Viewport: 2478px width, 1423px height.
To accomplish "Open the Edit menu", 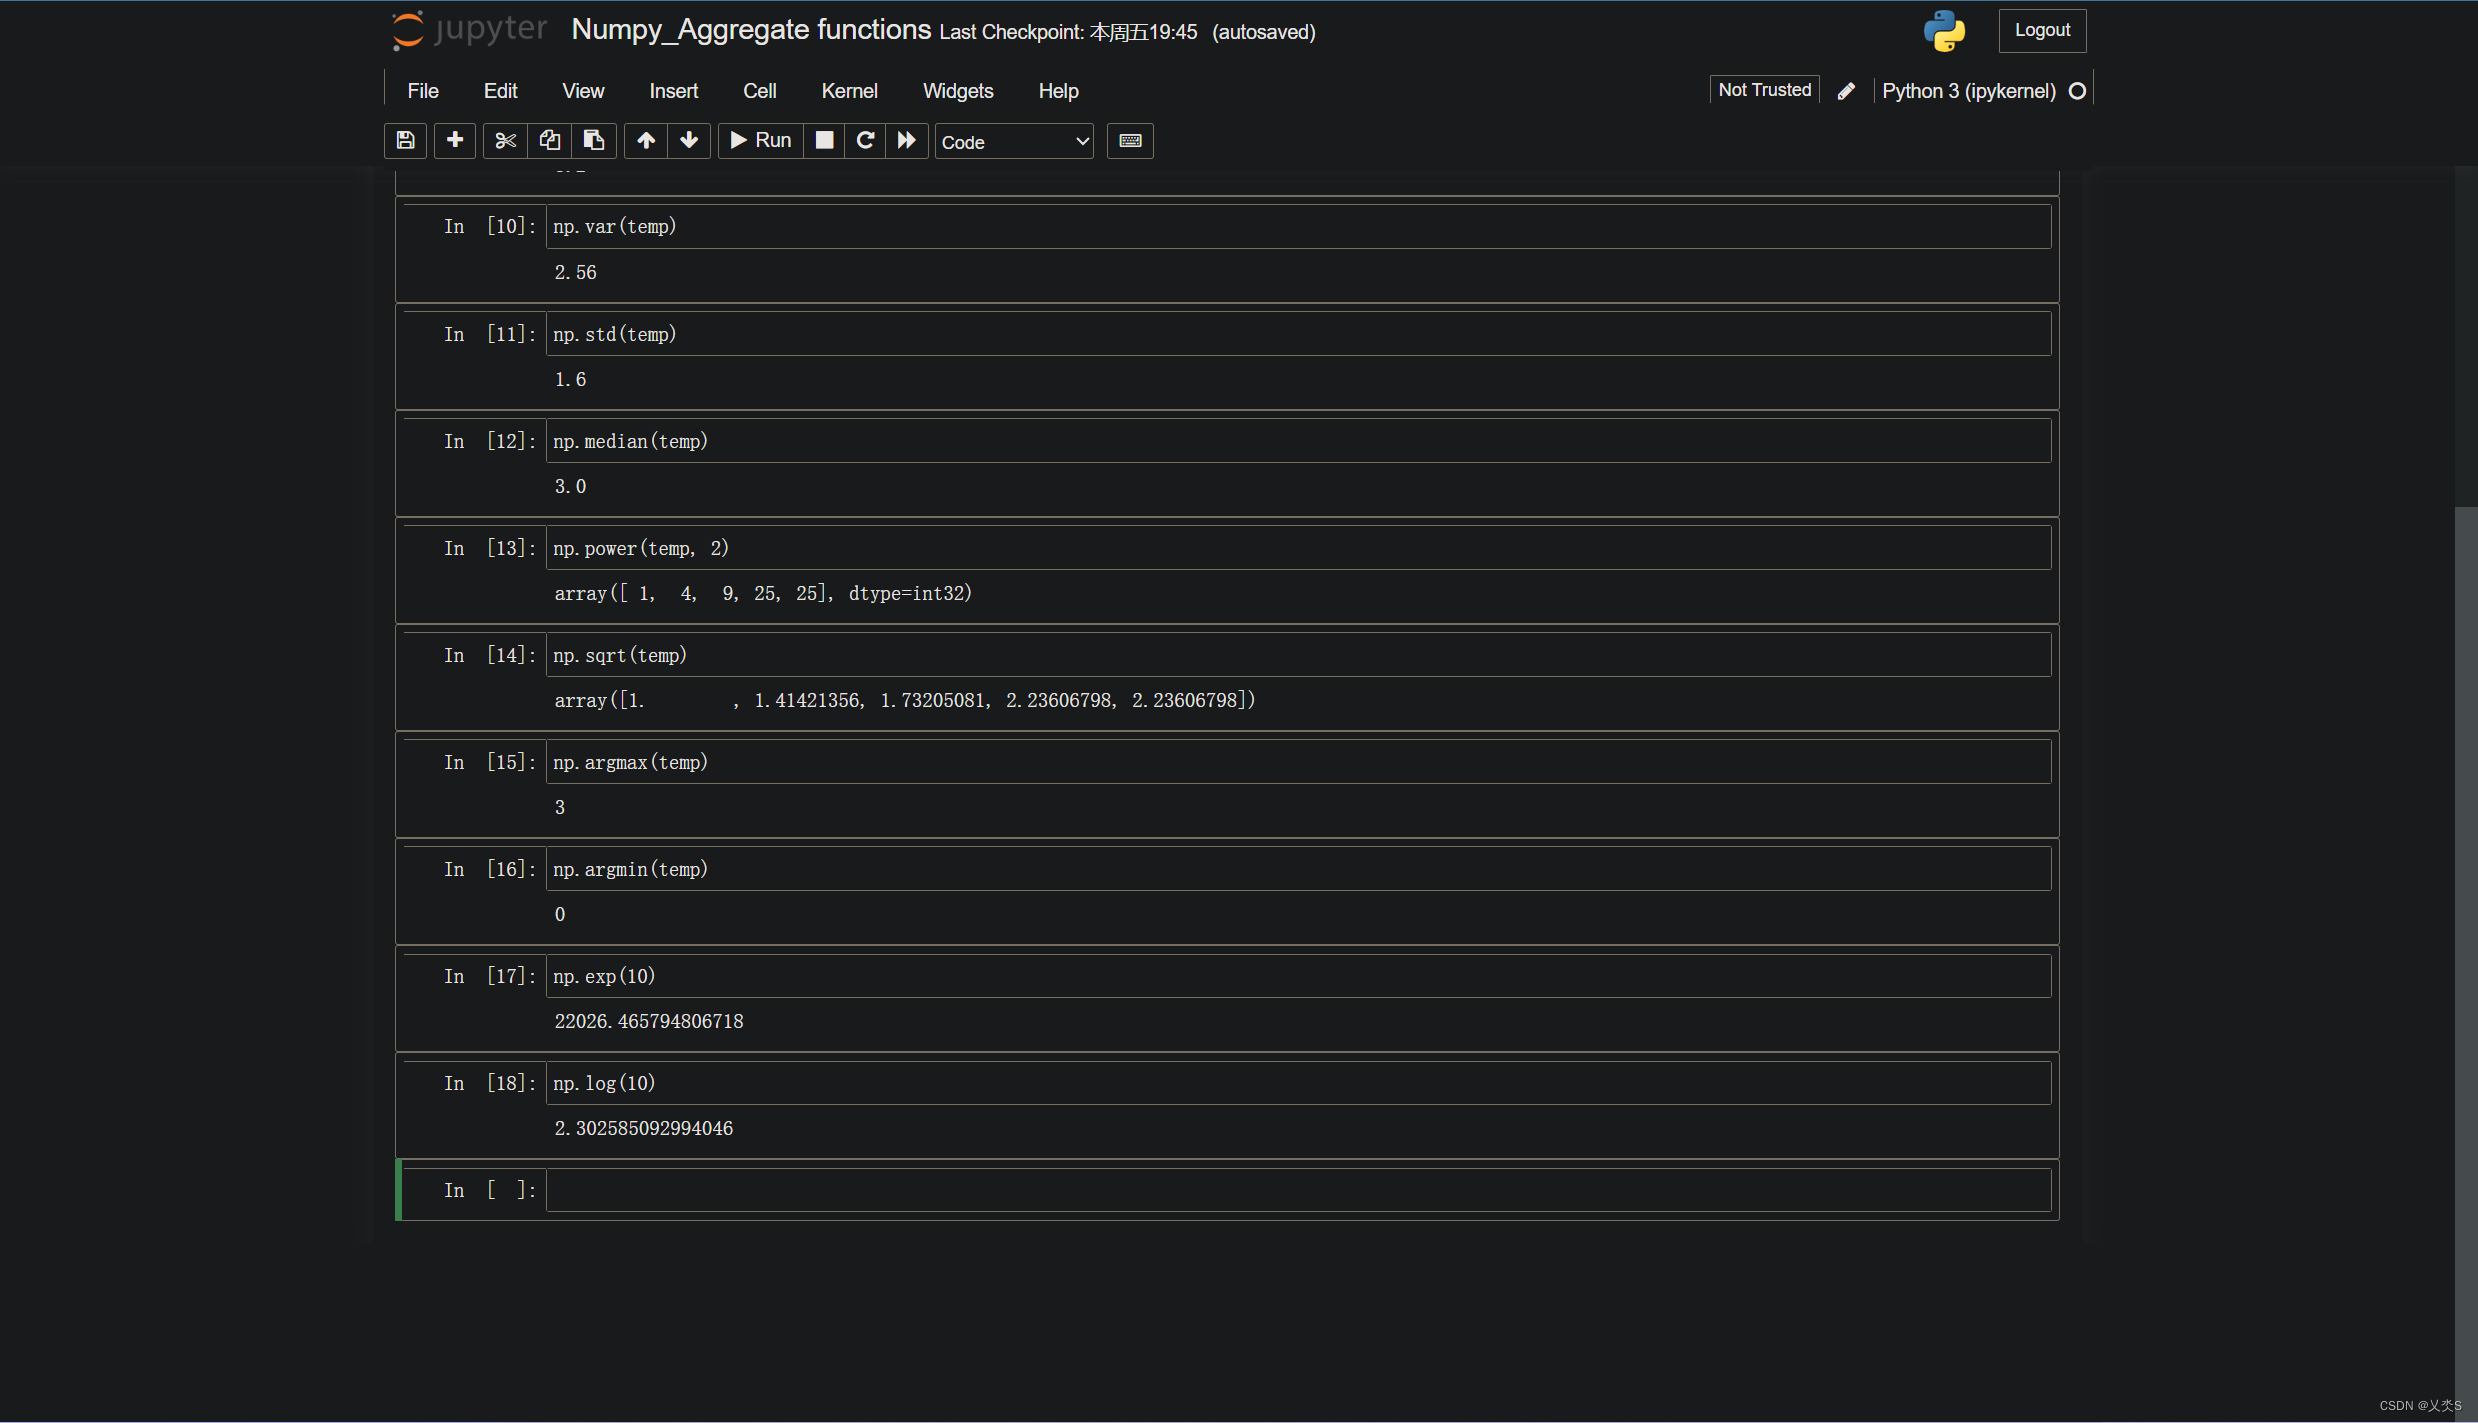I will click(x=500, y=91).
